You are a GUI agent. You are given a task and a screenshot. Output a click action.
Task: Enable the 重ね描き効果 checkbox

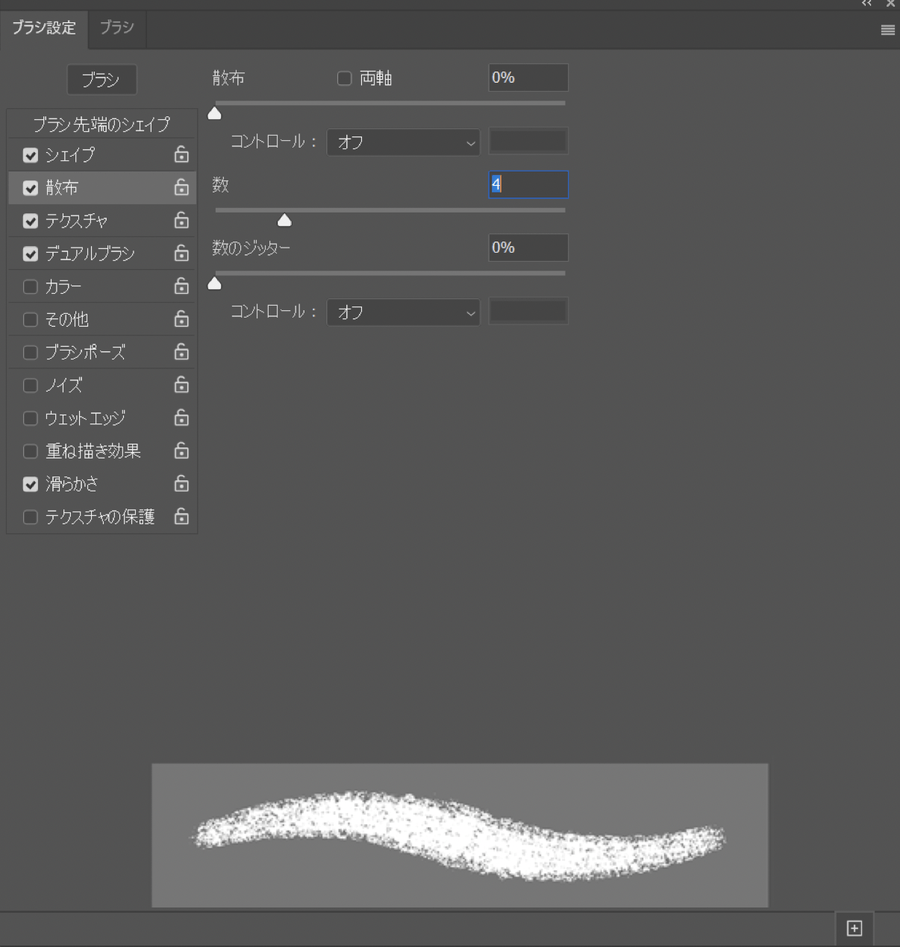point(30,451)
